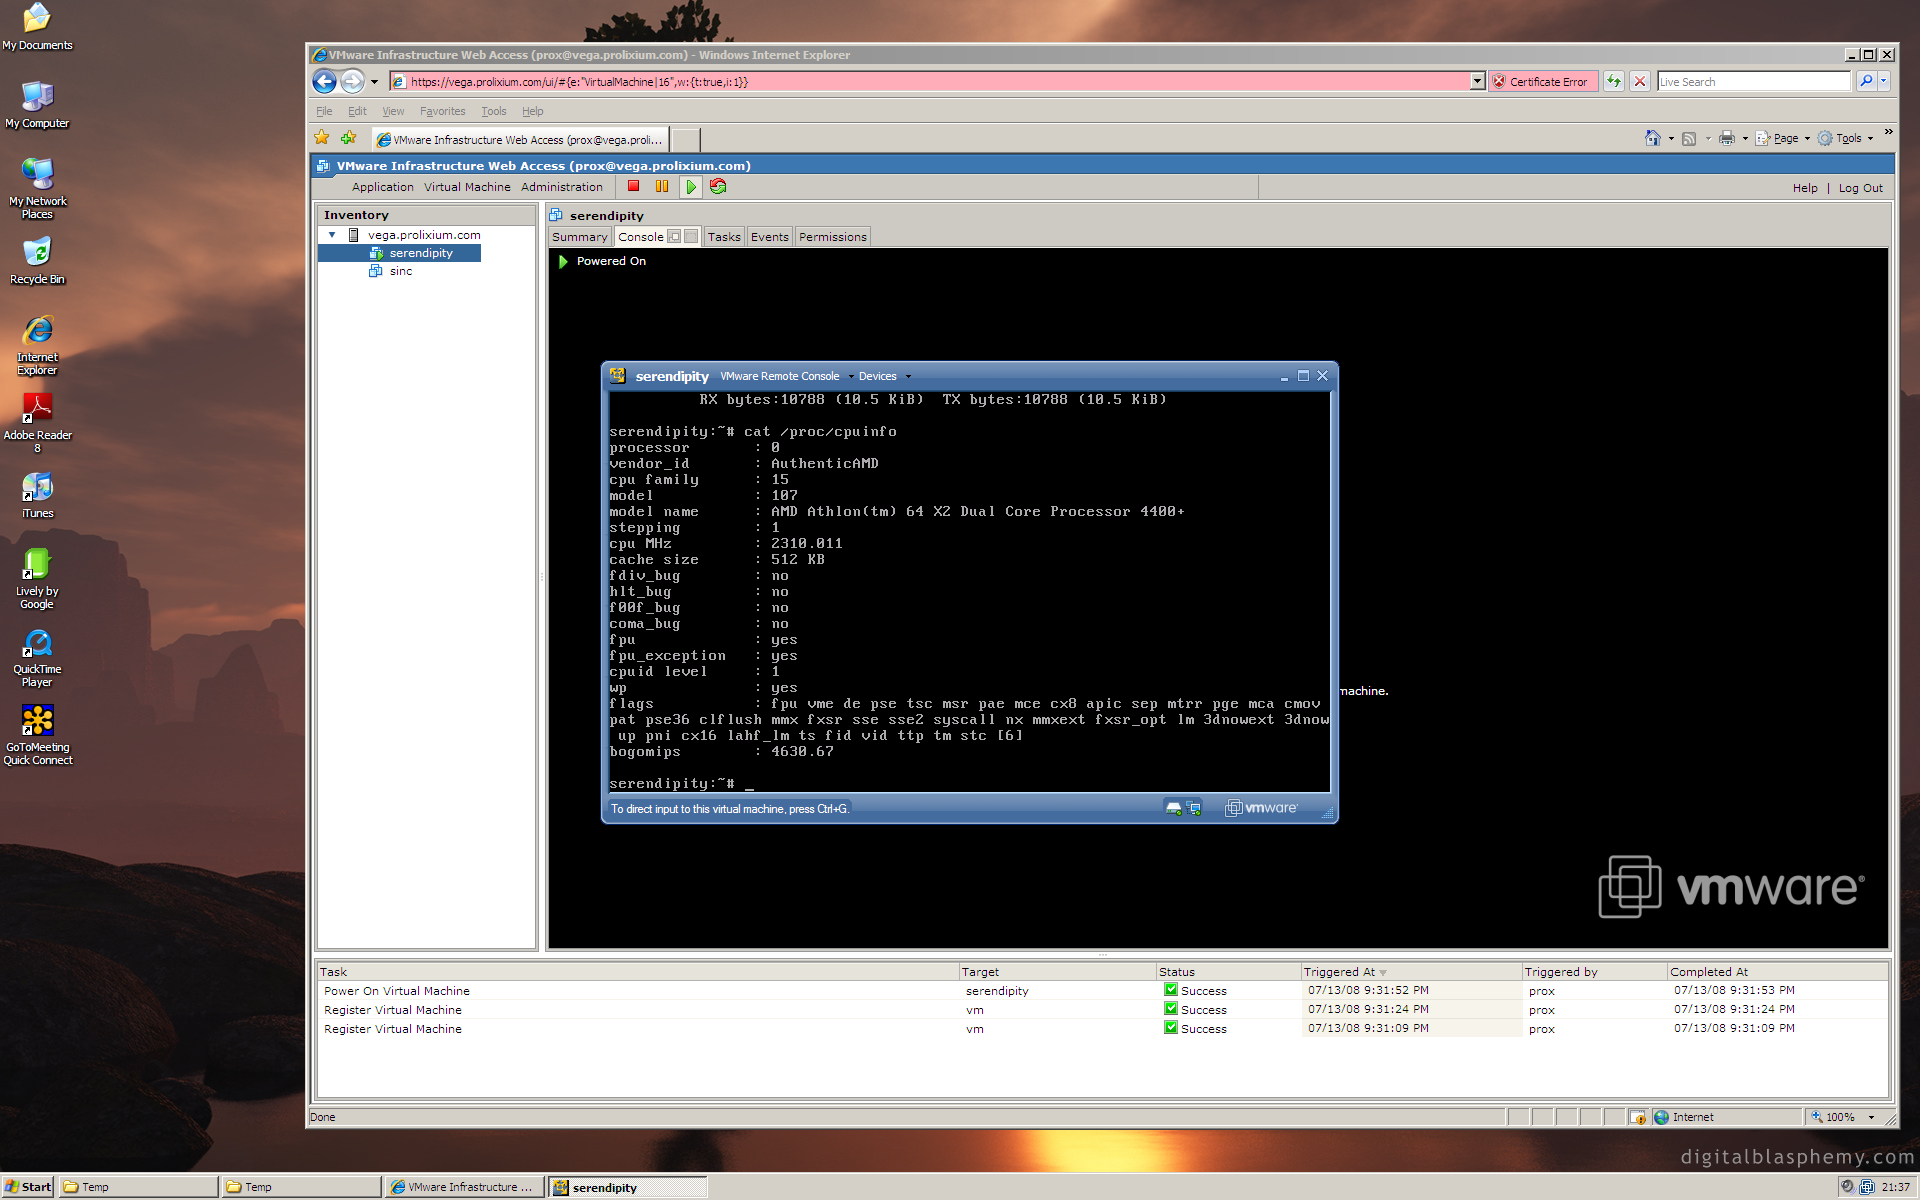Open the empty new tab button
The width and height of the screenshot is (1920, 1200).
[x=685, y=139]
